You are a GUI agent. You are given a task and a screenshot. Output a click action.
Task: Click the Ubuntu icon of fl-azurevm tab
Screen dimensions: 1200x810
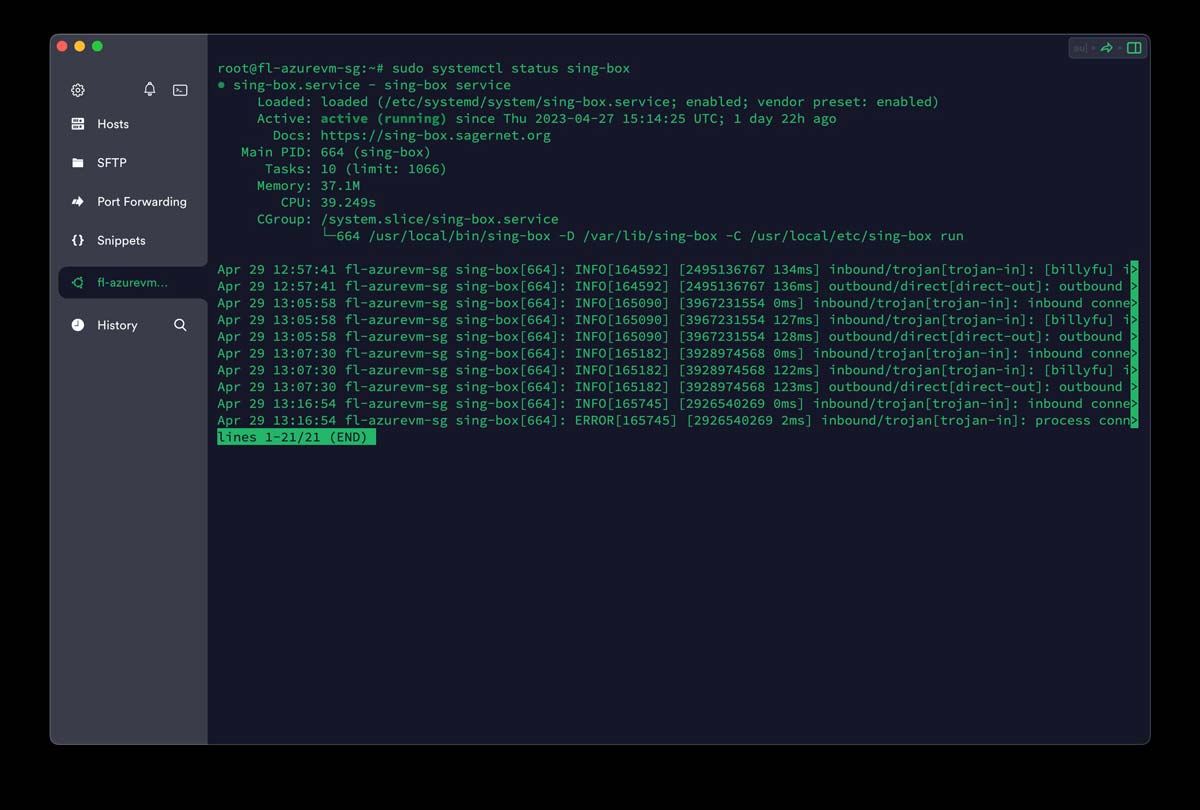point(78,283)
